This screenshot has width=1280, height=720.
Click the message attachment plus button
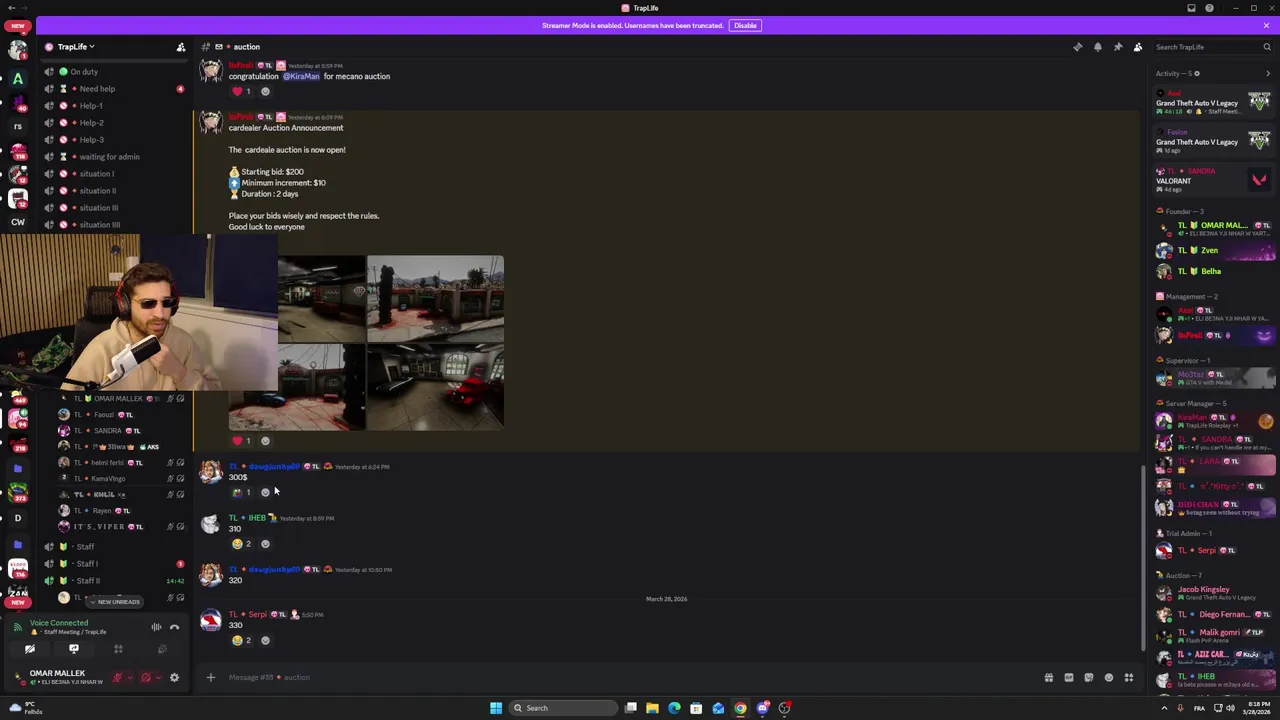click(210, 678)
